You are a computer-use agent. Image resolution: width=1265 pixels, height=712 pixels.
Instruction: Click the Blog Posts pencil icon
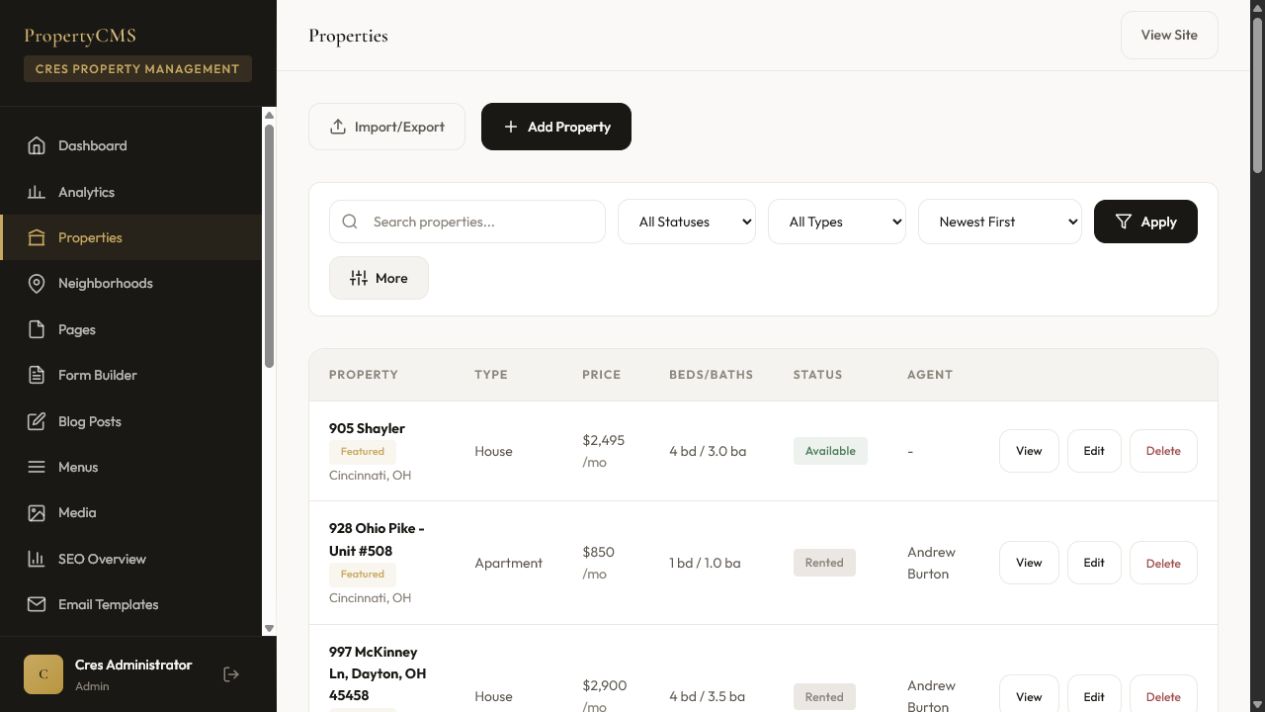coord(36,421)
